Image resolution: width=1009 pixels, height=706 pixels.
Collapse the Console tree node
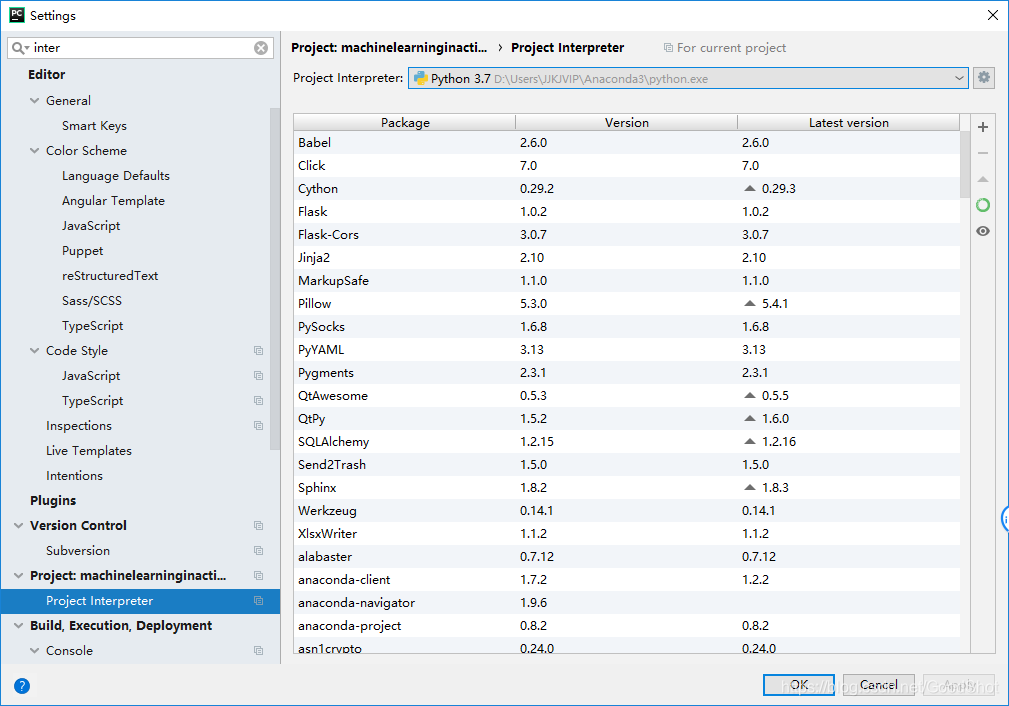[35, 651]
